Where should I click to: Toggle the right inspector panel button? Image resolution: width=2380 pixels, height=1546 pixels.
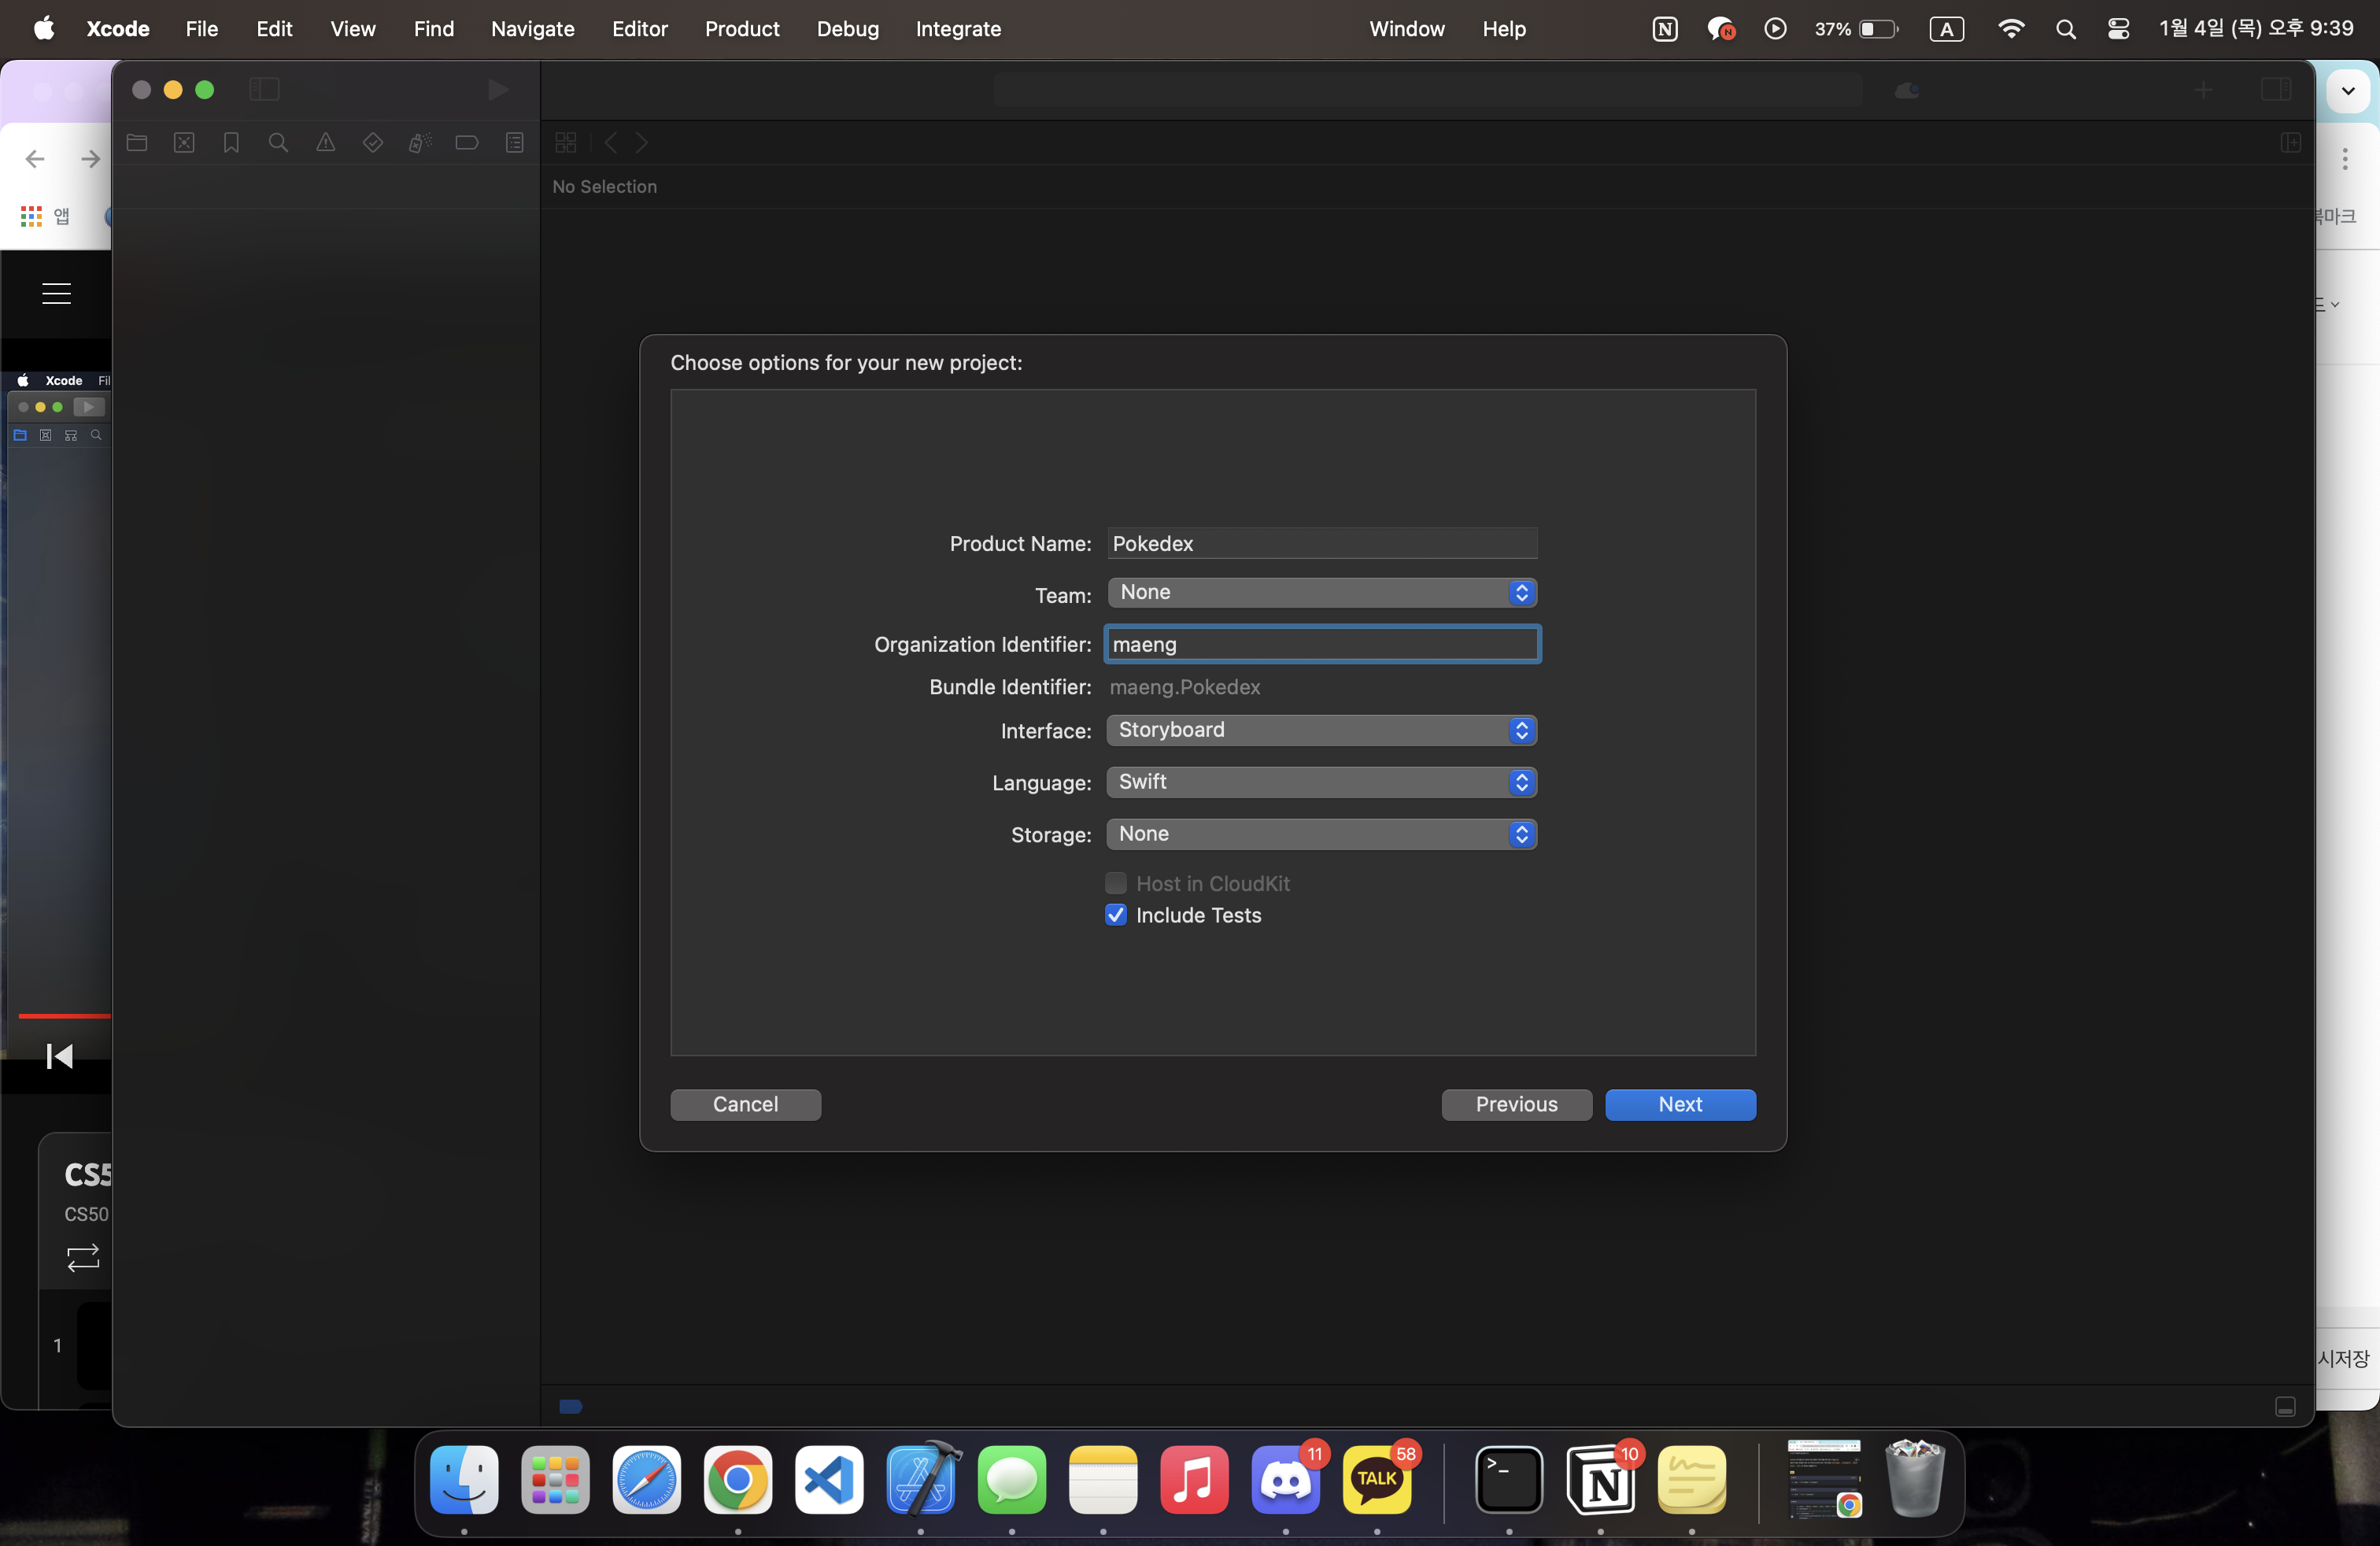tap(2276, 90)
